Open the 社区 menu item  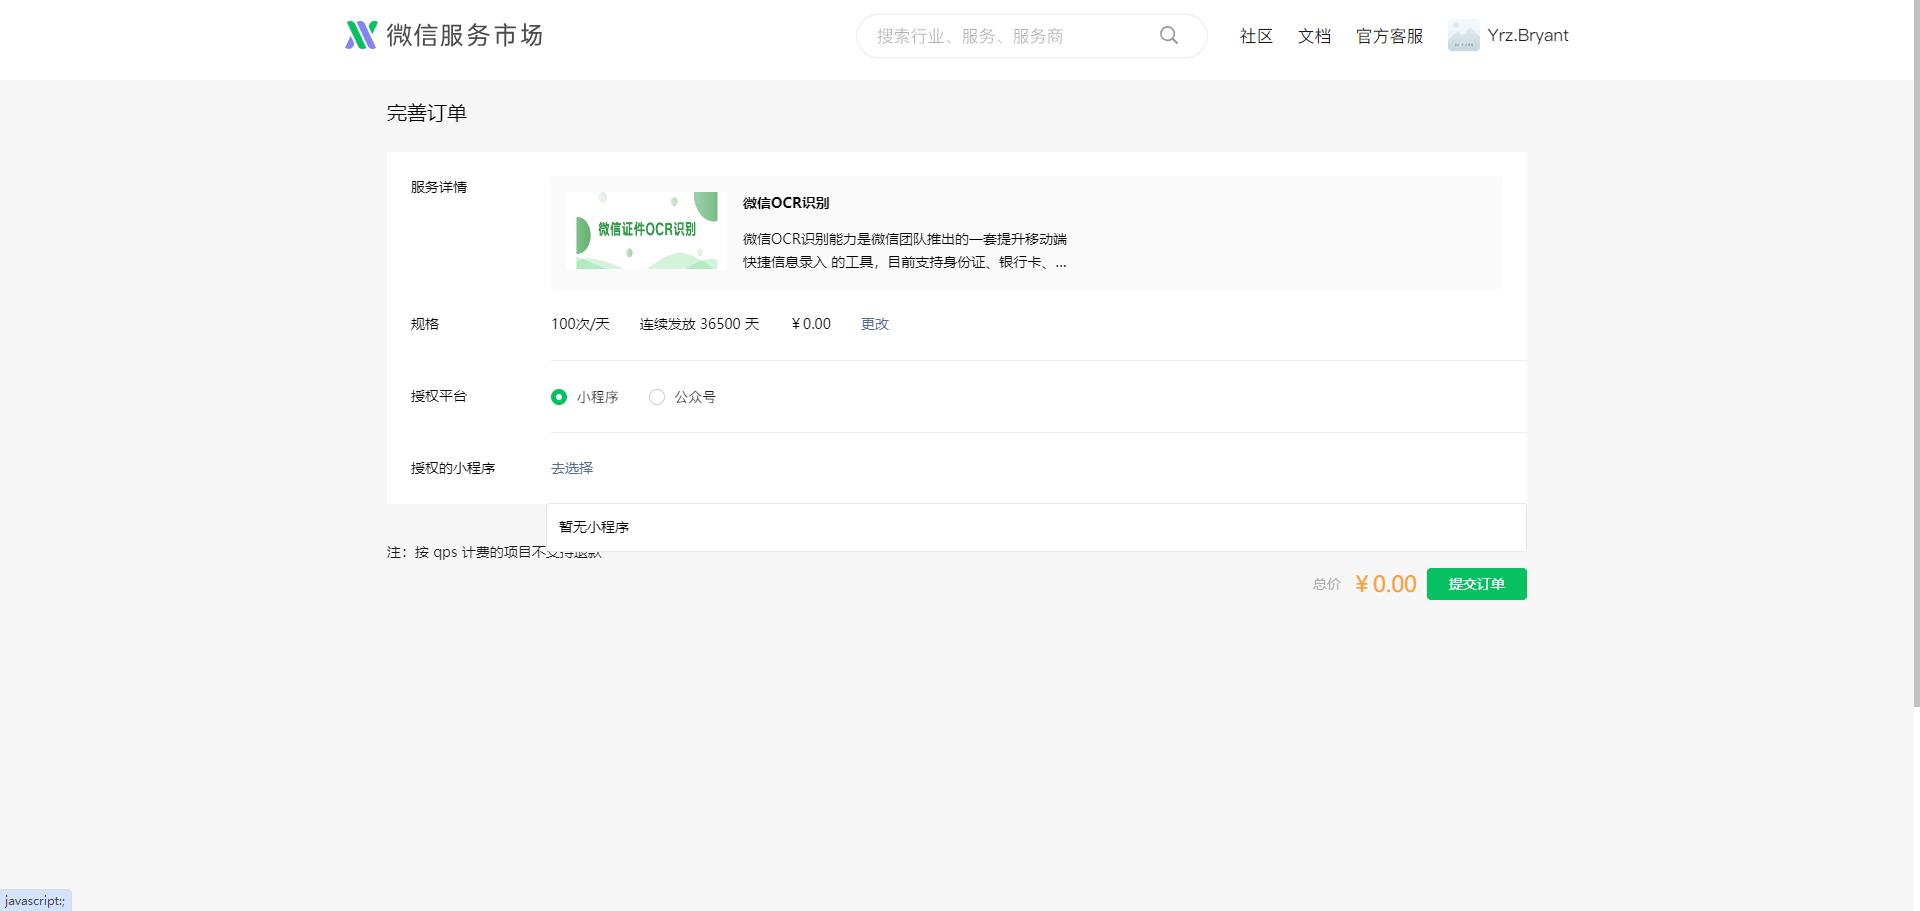tap(1256, 36)
